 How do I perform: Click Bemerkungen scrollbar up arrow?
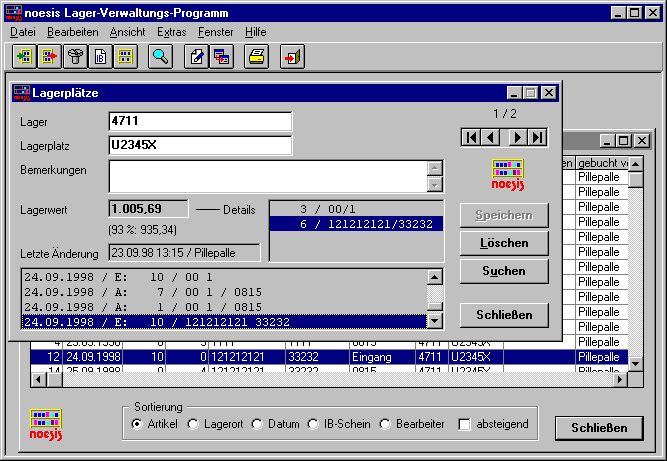(435, 168)
